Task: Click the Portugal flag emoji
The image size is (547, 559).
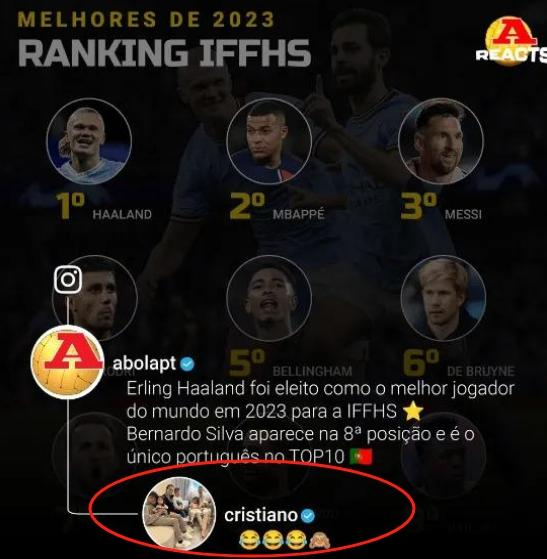Action: click(361, 457)
